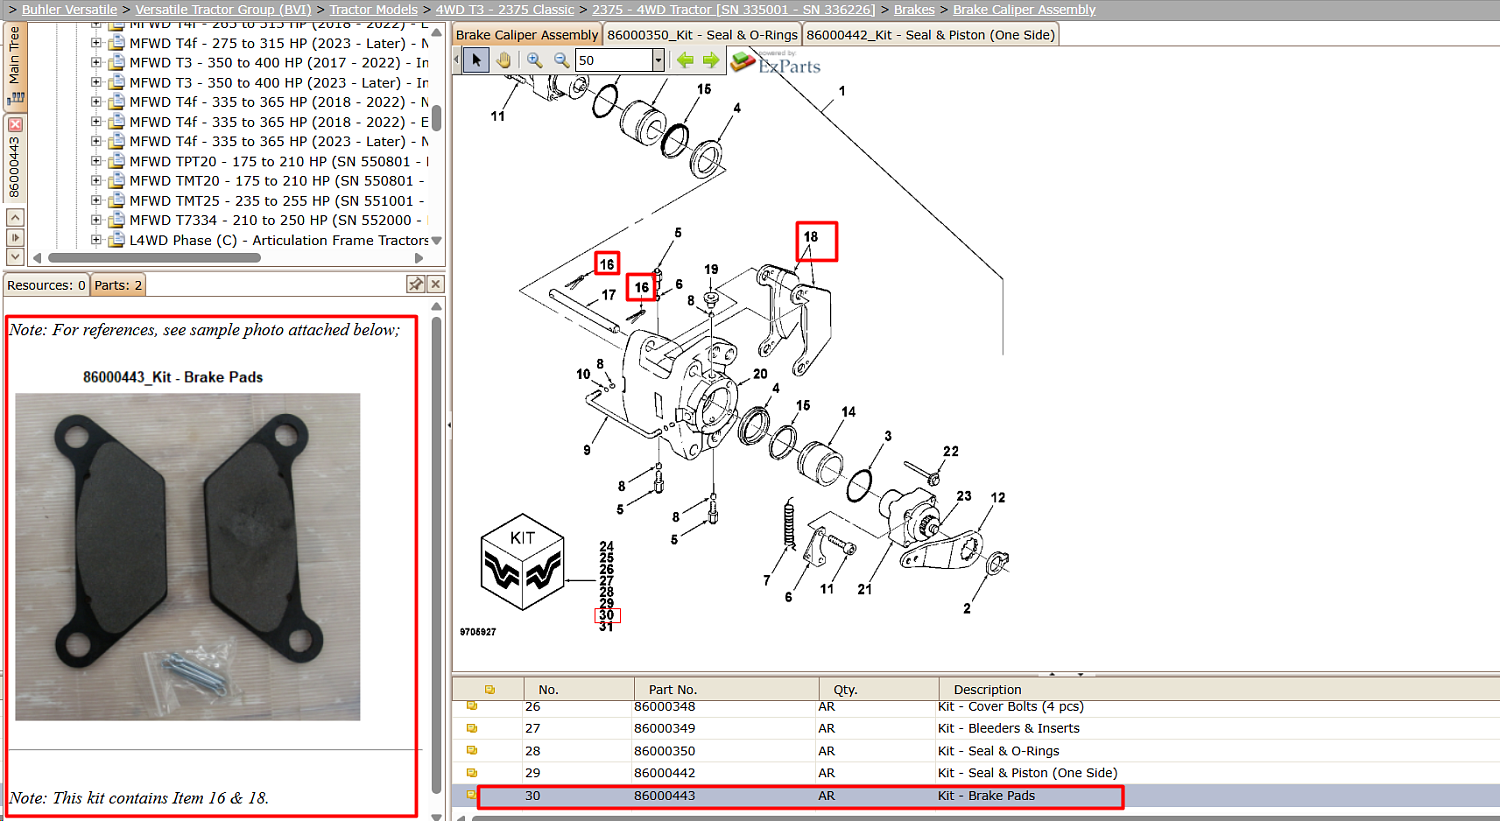Click the side tab strip up arrow
The height and width of the screenshot is (821, 1500).
15,217
